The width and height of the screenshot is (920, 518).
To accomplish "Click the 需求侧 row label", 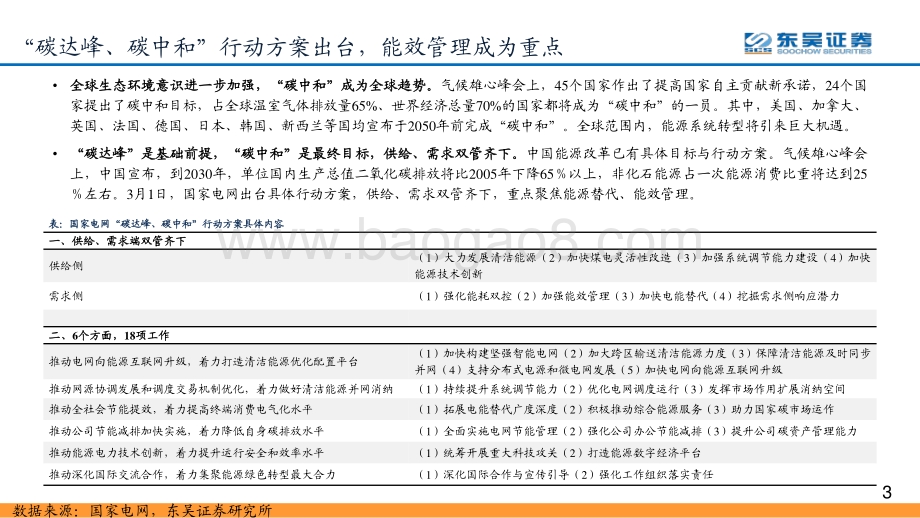I will (x=66, y=296).
